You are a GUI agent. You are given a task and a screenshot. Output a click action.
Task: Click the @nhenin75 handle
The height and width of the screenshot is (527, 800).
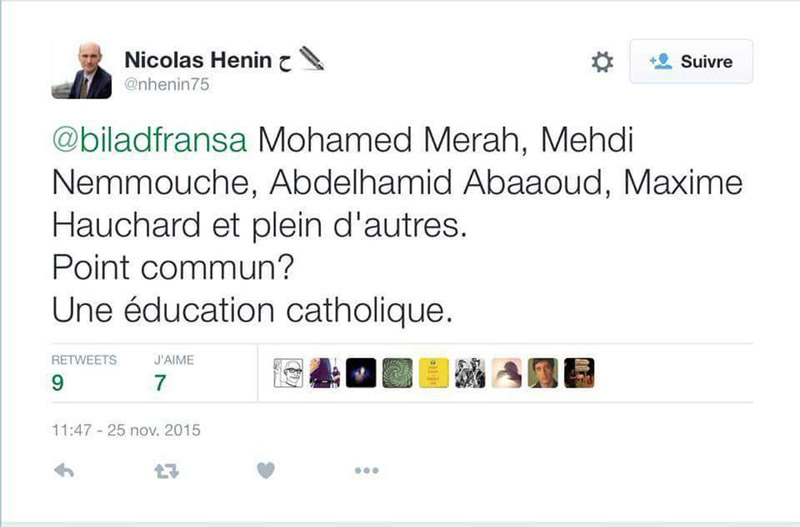166,85
